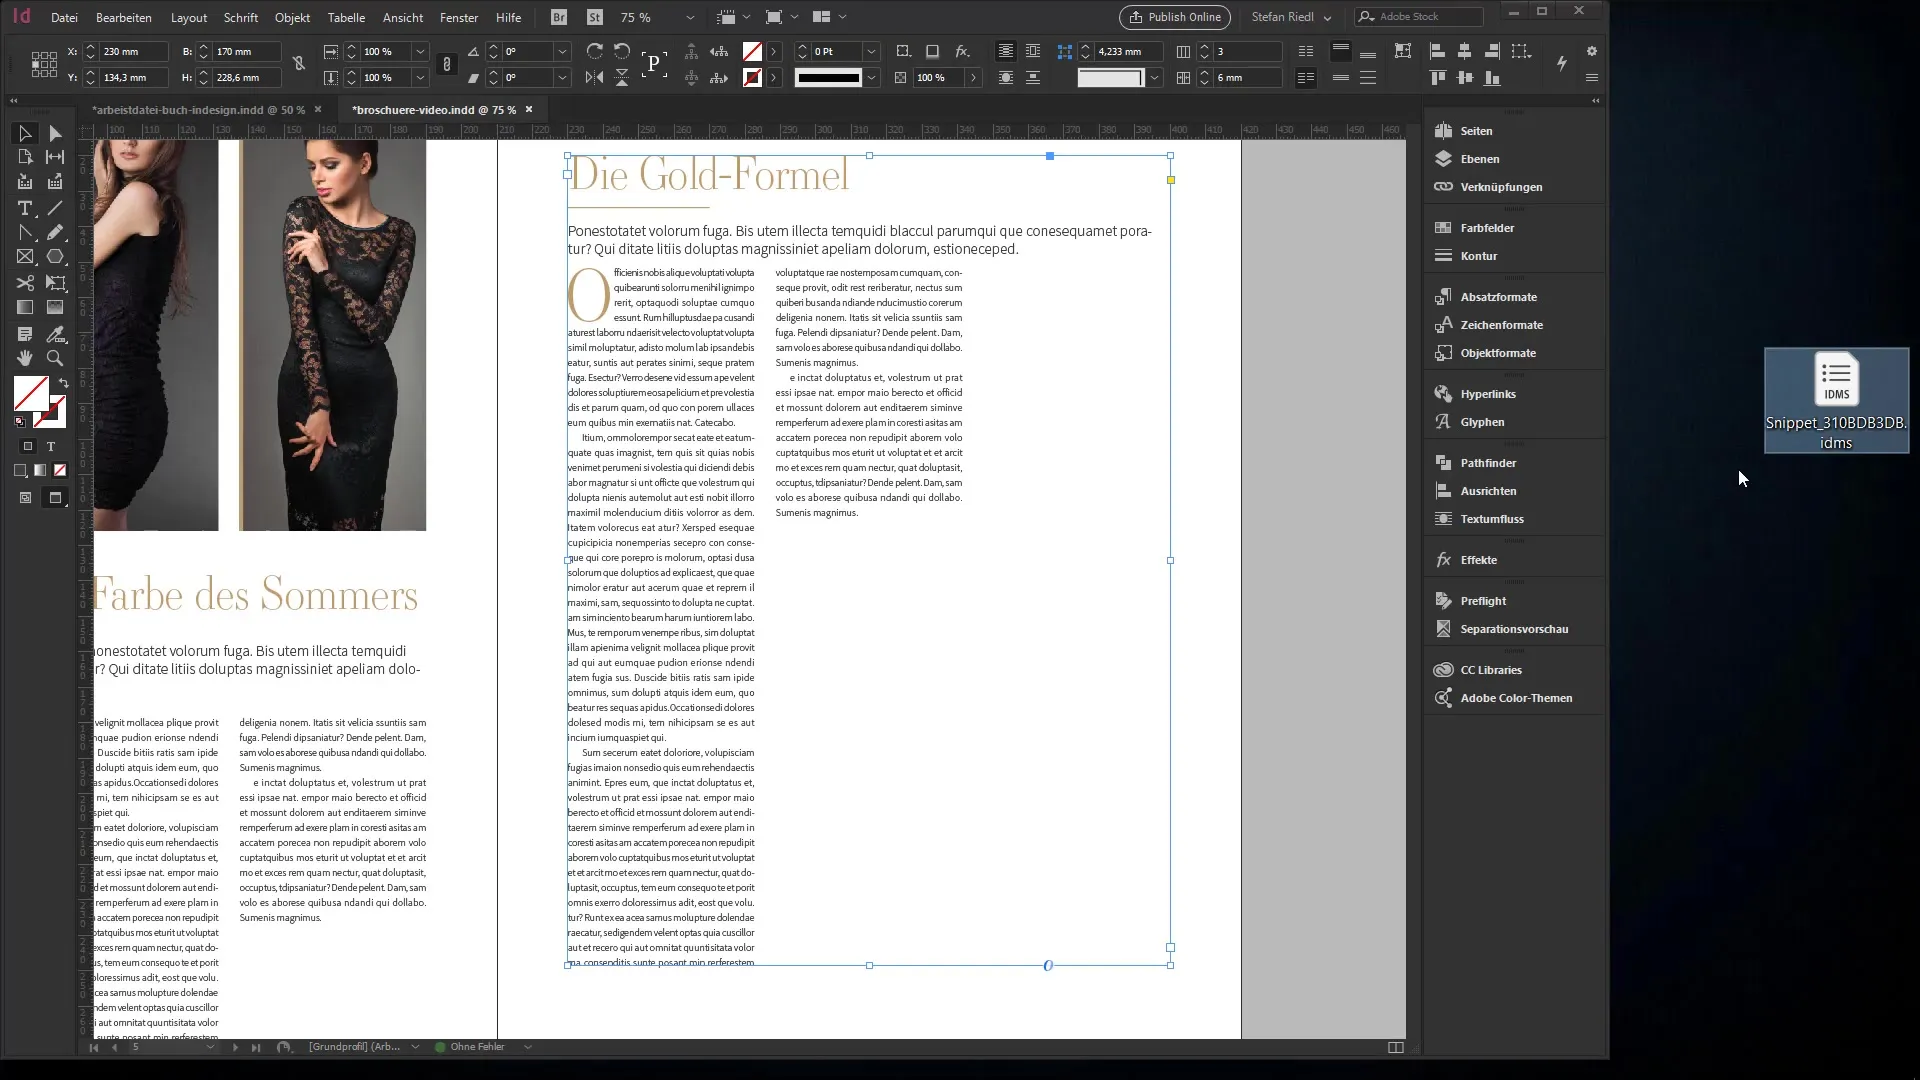The image size is (1920, 1080).
Task: Open the preflight profile dropdown in status bar
Action: (x=414, y=1047)
